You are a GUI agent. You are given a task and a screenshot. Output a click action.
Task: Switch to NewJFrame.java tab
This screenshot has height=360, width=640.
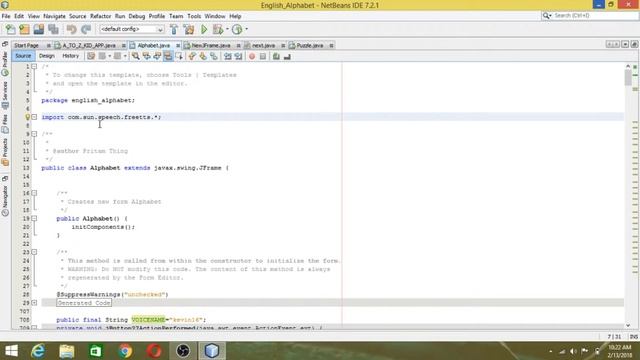pyautogui.click(x=211, y=45)
